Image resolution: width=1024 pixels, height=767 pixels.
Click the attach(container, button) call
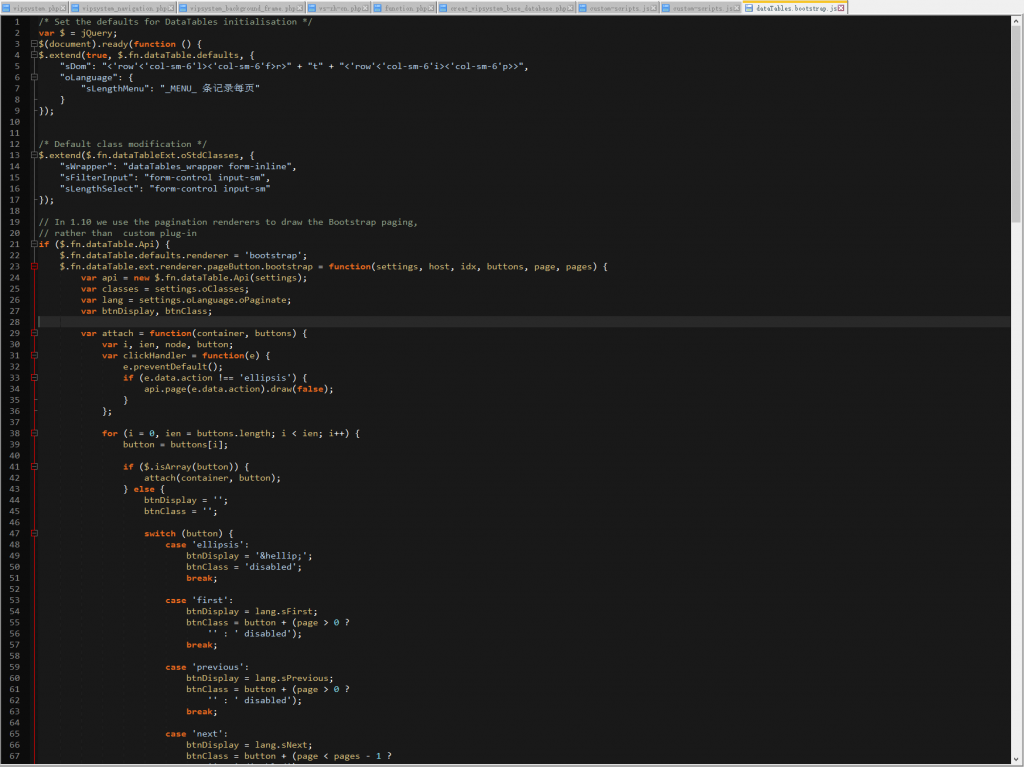point(212,478)
